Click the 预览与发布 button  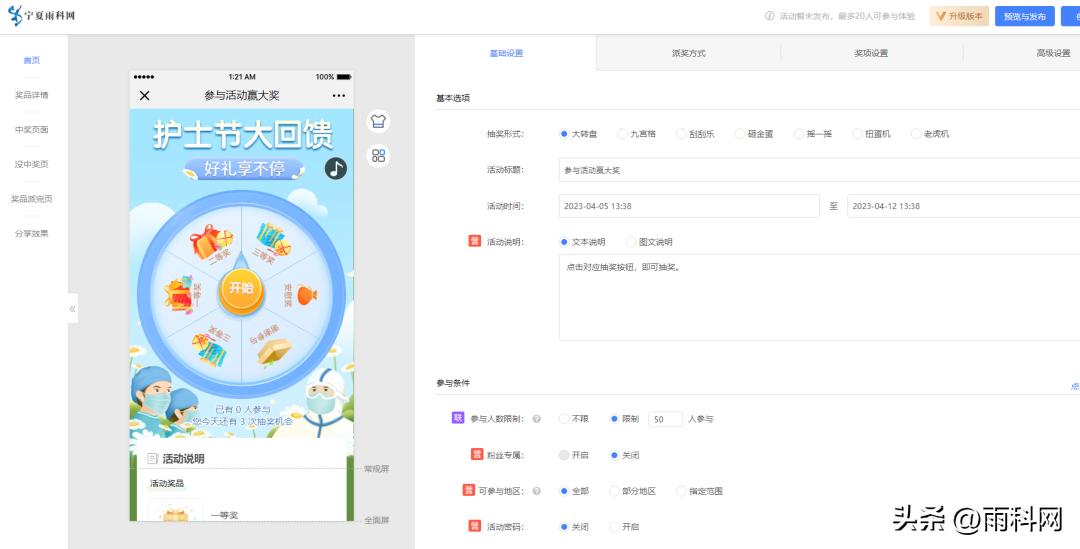coord(1024,16)
